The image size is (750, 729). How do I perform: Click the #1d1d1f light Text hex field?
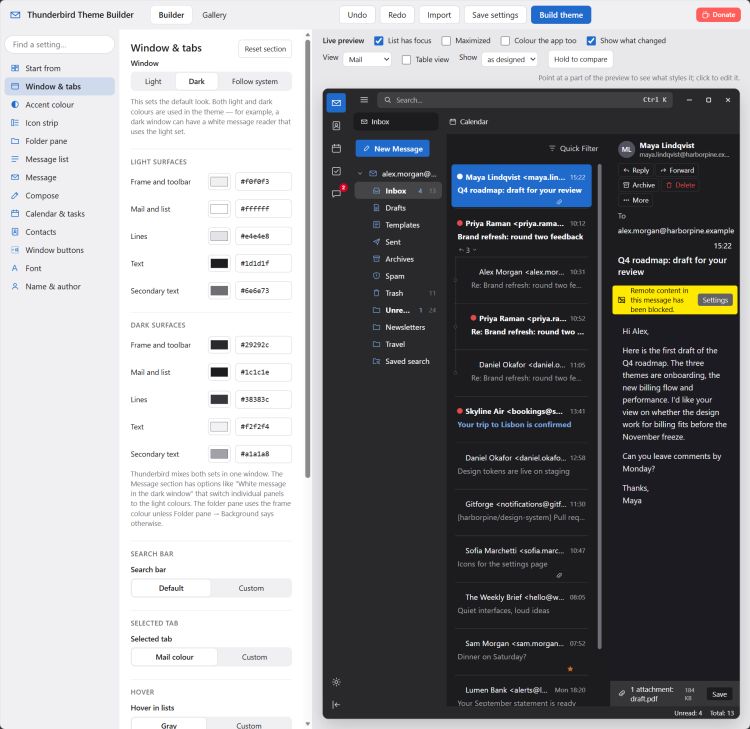point(263,263)
